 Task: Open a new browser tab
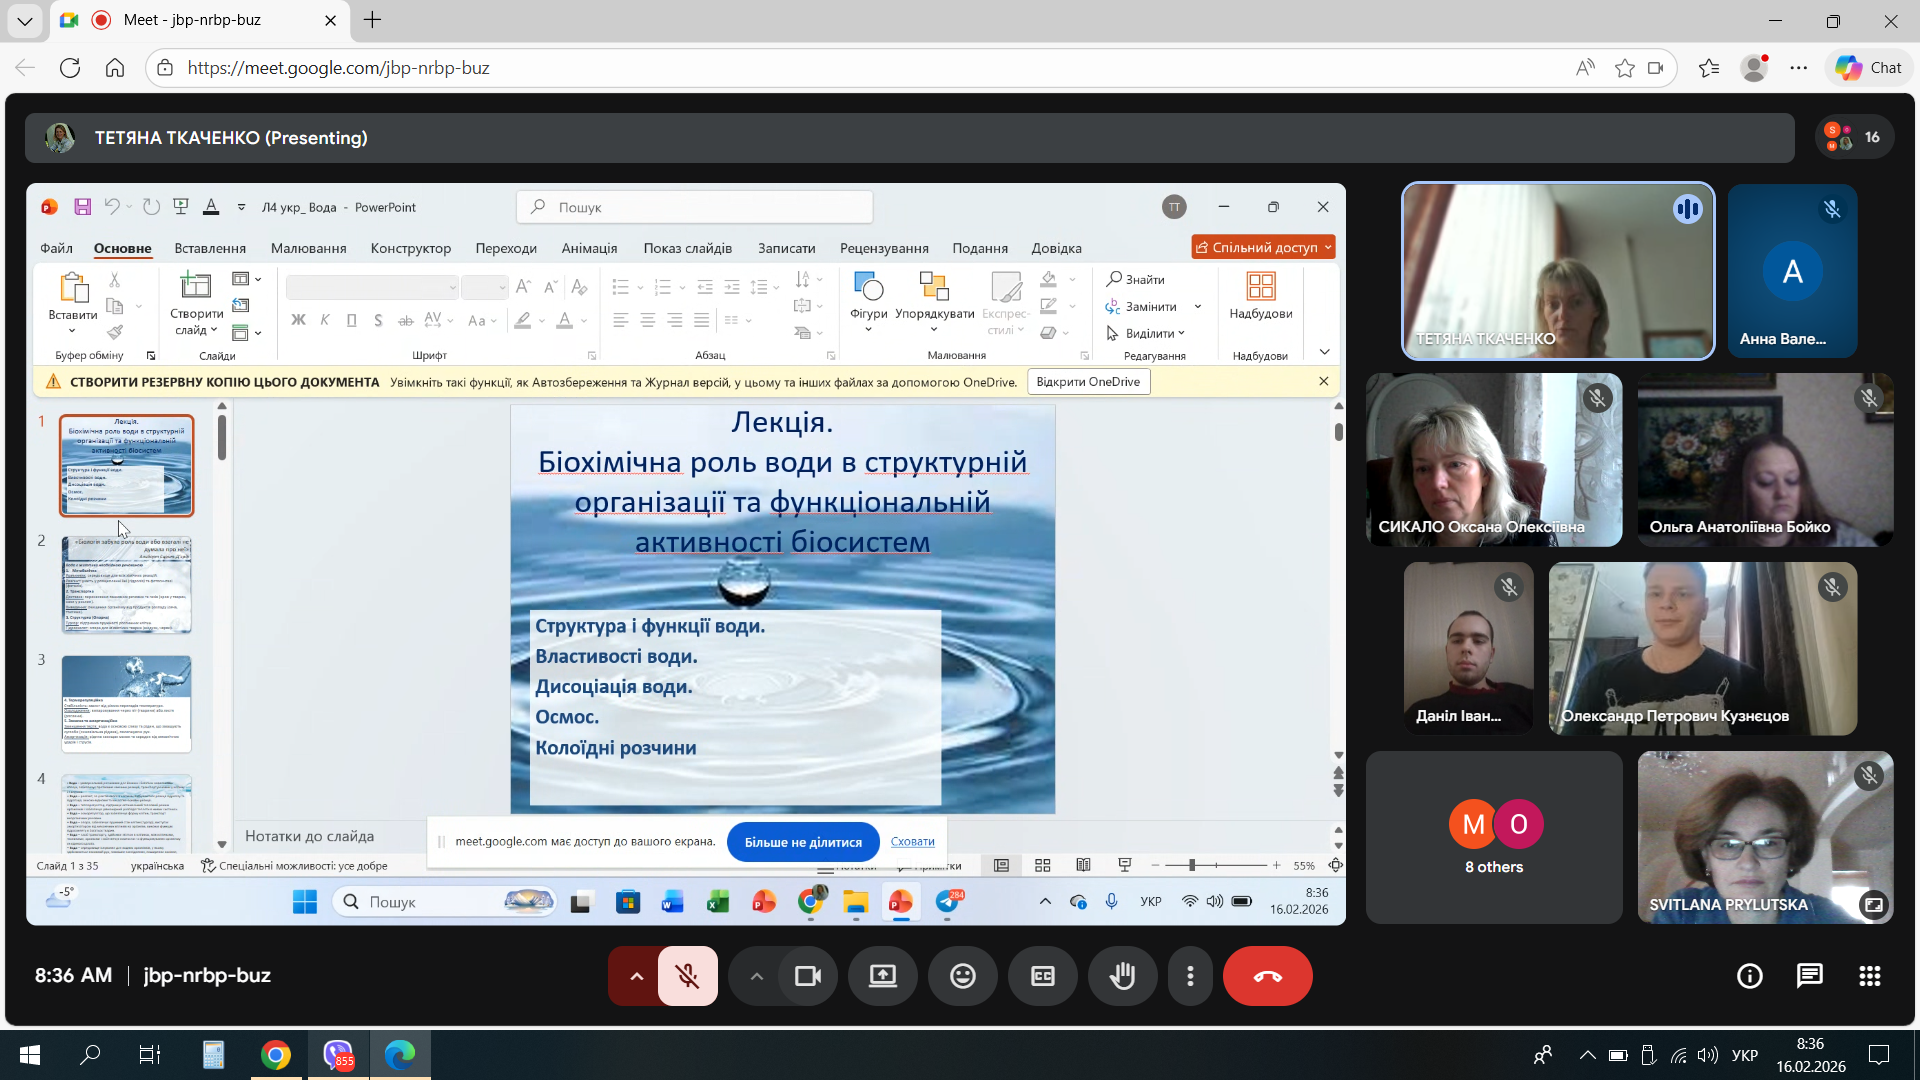click(x=372, y=20)
